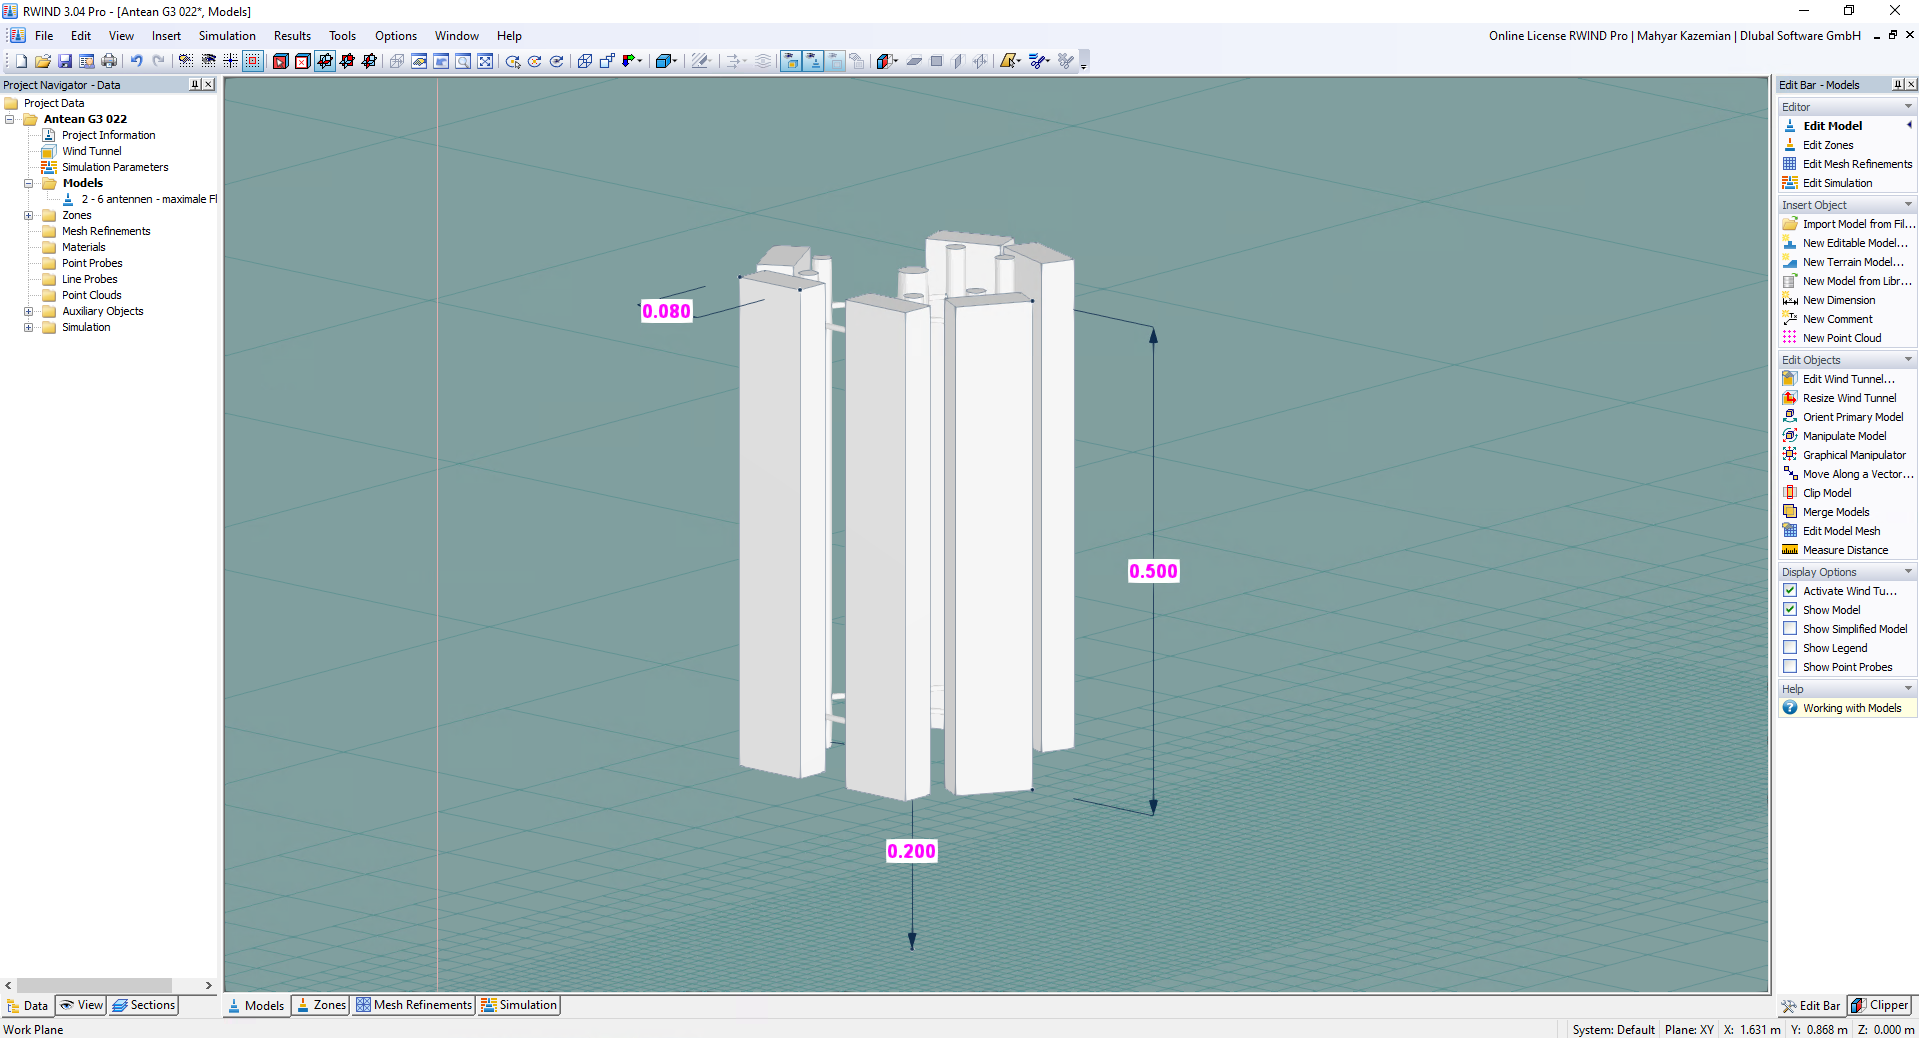Click the scissors clipper toolbar icon
This screenshot has width=1919, height=1038.
pyautogui.click(x=1039, y=61)
